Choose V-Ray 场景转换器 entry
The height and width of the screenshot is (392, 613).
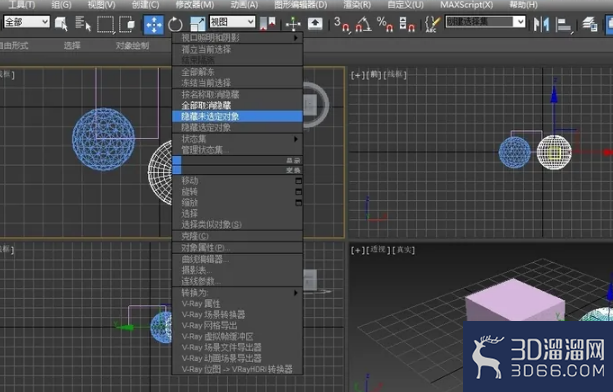coord(237,315)
